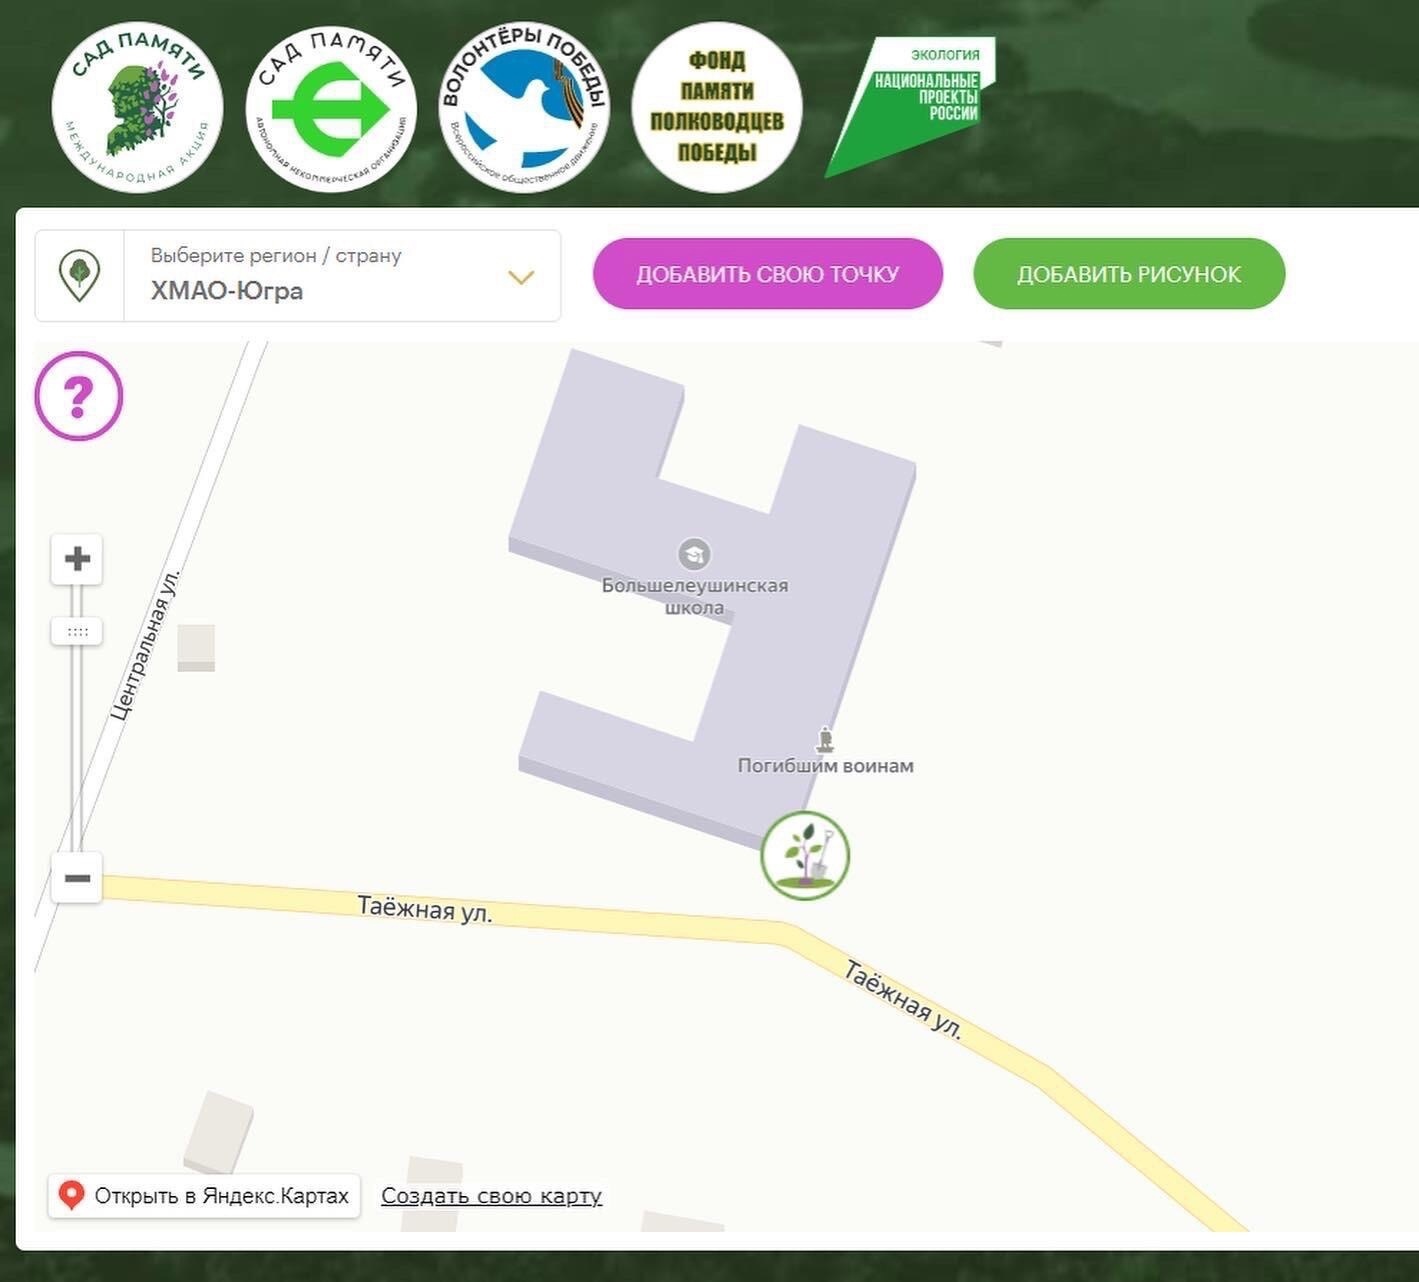Expand the region dropdown chevron

click(x=521, y=277)
